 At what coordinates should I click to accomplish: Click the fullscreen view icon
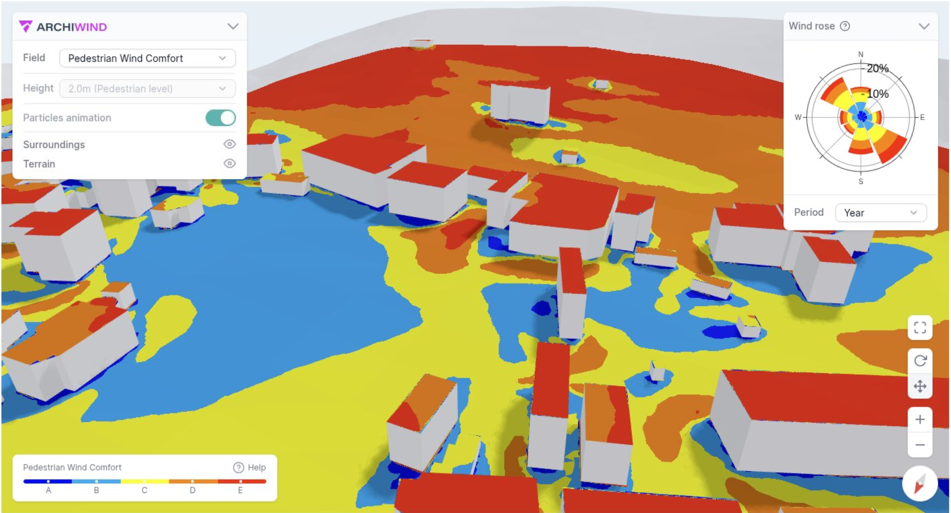click(920, 328)
